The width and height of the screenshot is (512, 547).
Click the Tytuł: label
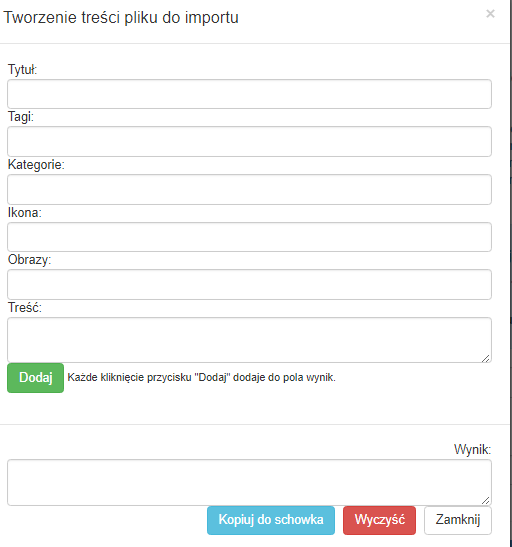[23, 69]
